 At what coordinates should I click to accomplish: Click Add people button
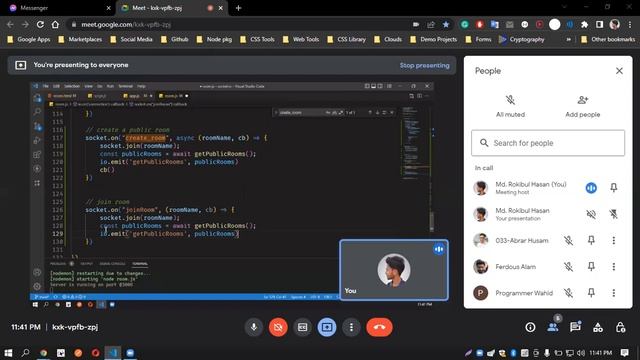tap(582, 106)
